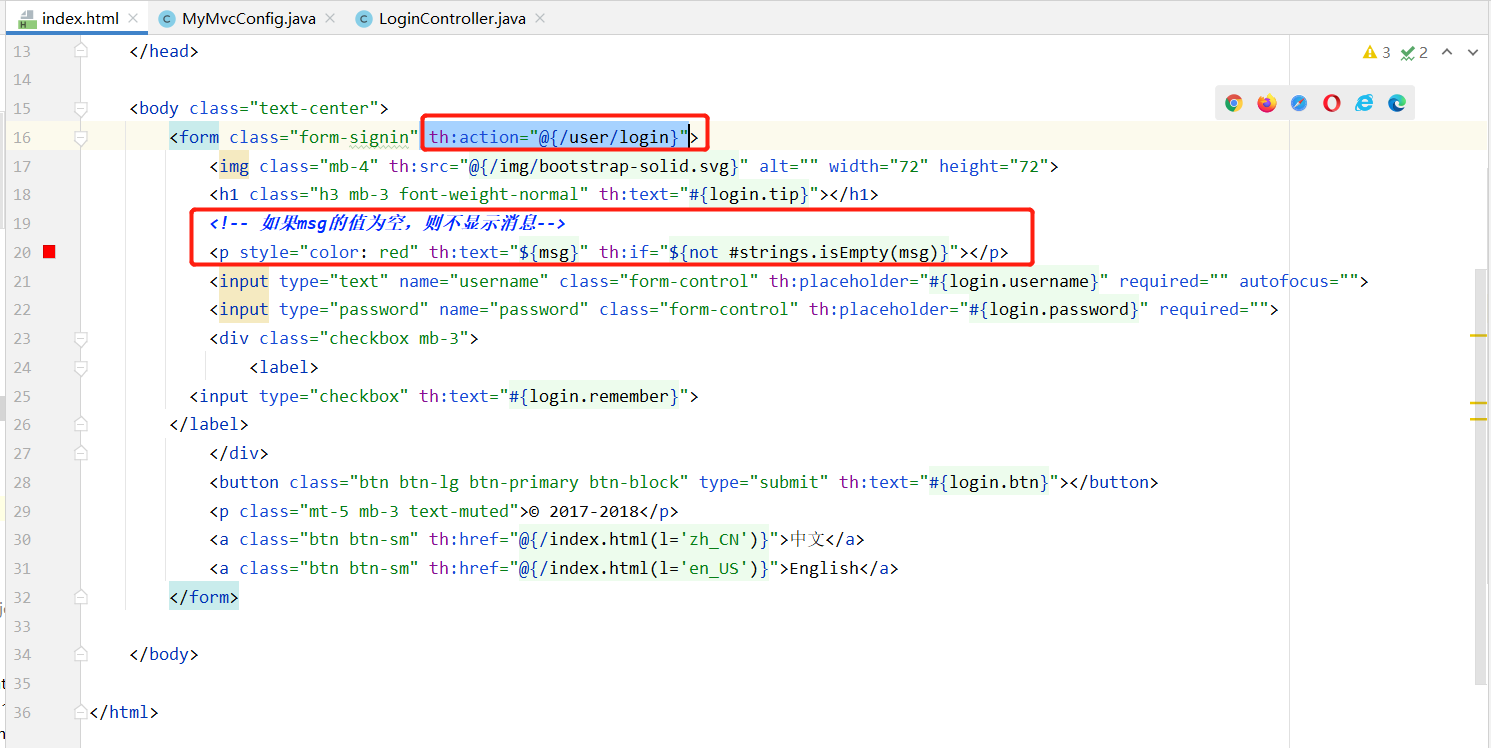Toggle fold marker at closing head tag
This screenshot has height=748, width=1491.
pyautogui.click(x=81, y=51)
